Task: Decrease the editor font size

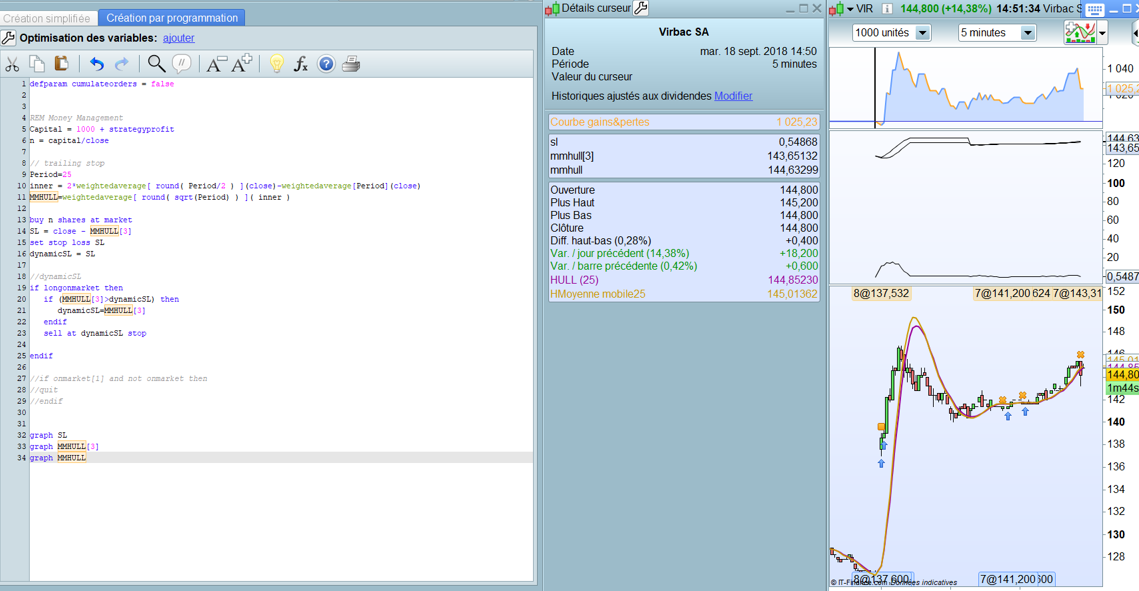Action: (216, 64)
